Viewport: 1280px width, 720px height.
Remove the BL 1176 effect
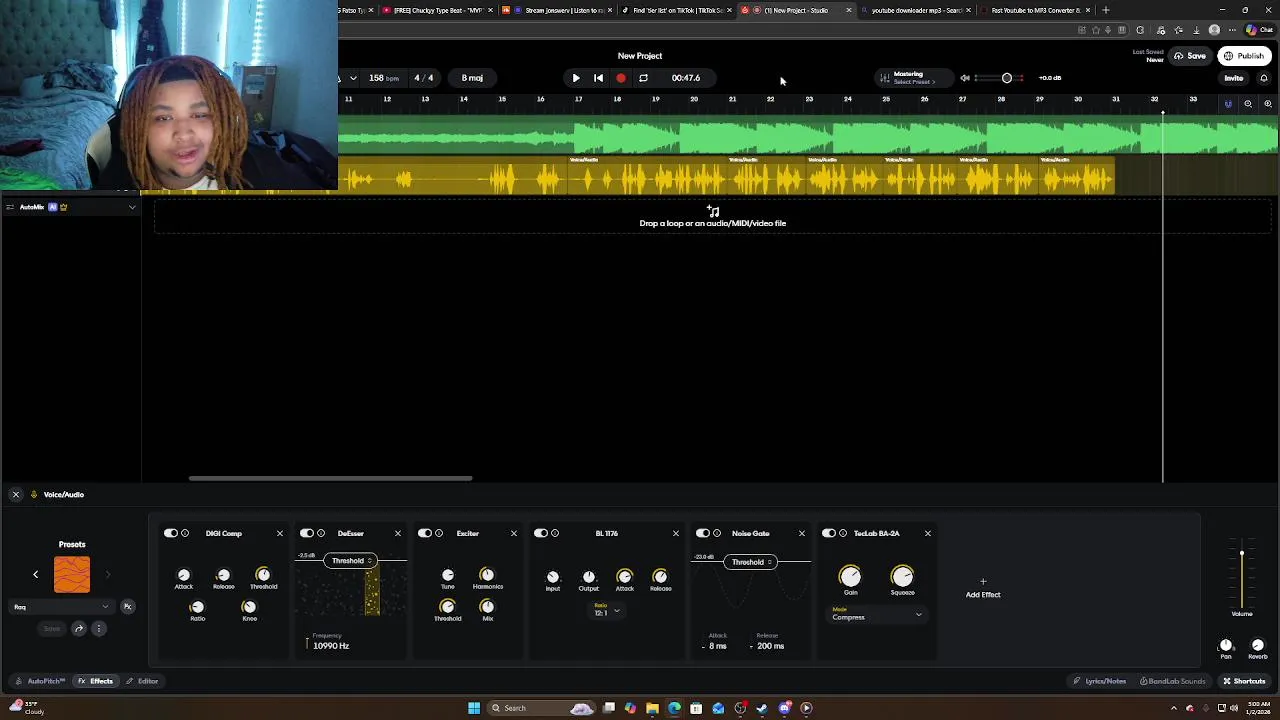coord(676,533)
